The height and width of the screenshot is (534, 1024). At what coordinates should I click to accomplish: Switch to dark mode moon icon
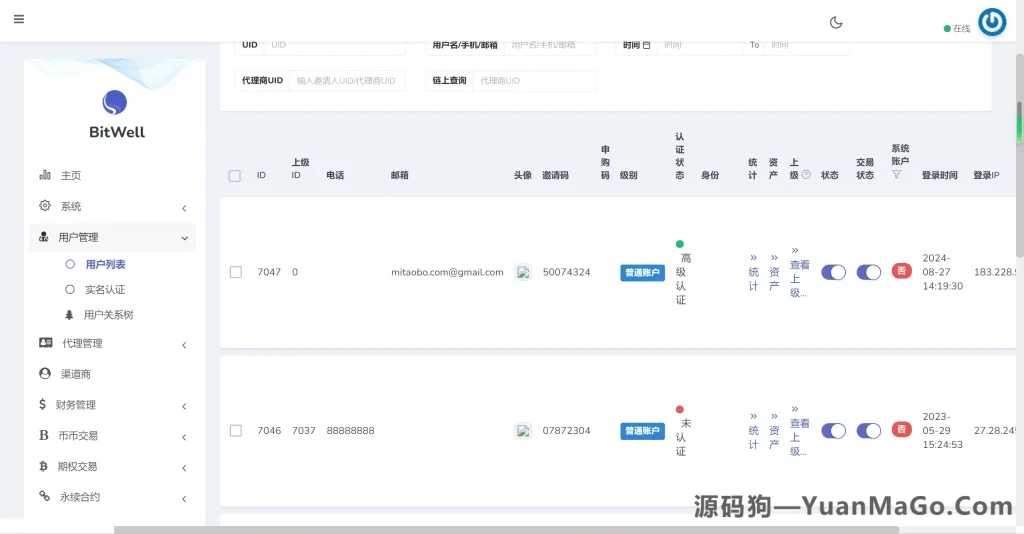tap(836, 23)
